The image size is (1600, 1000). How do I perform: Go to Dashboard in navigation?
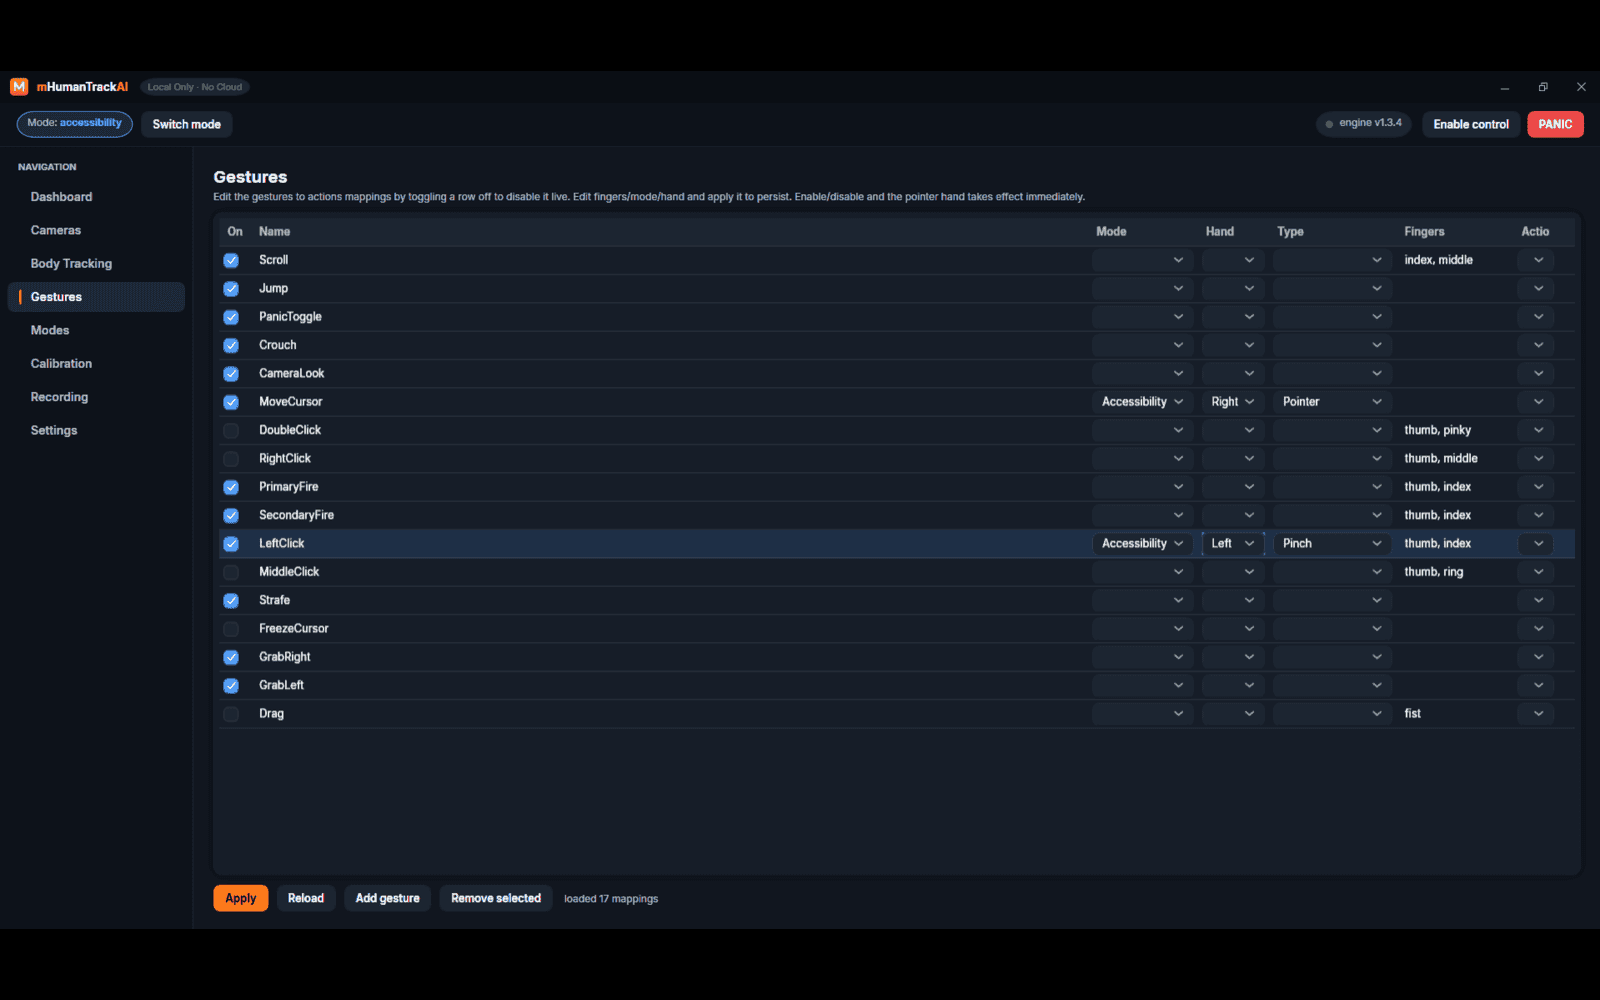[x=96, y=197]
